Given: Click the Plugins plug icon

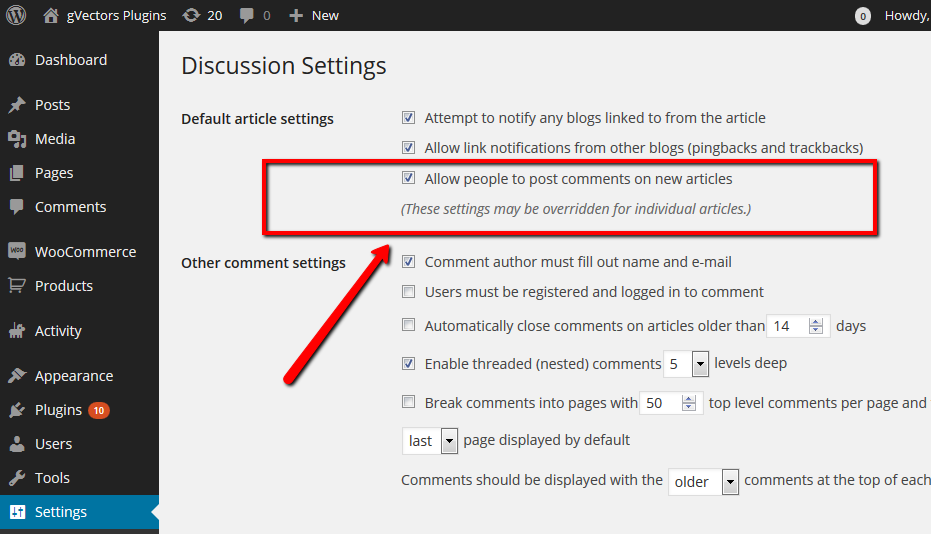Looking at the screenshot, I should click(17, 410).
